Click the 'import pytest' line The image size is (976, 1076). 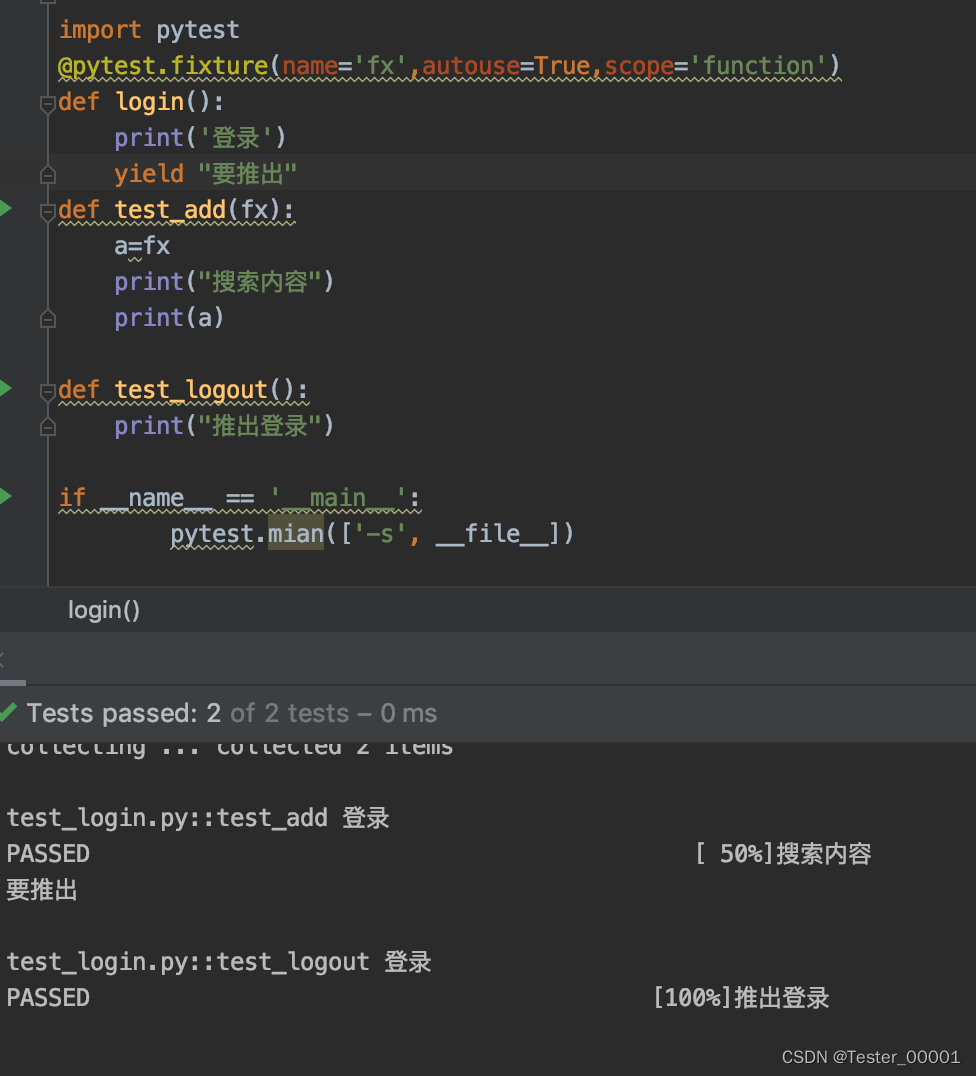pyautogui.click(x=149, y=30)
